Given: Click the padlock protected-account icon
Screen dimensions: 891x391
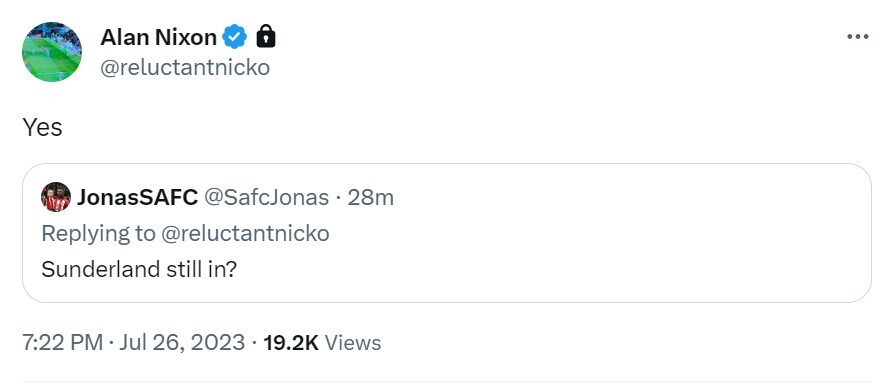Looking at the screenshot, I should pos(266,37).
